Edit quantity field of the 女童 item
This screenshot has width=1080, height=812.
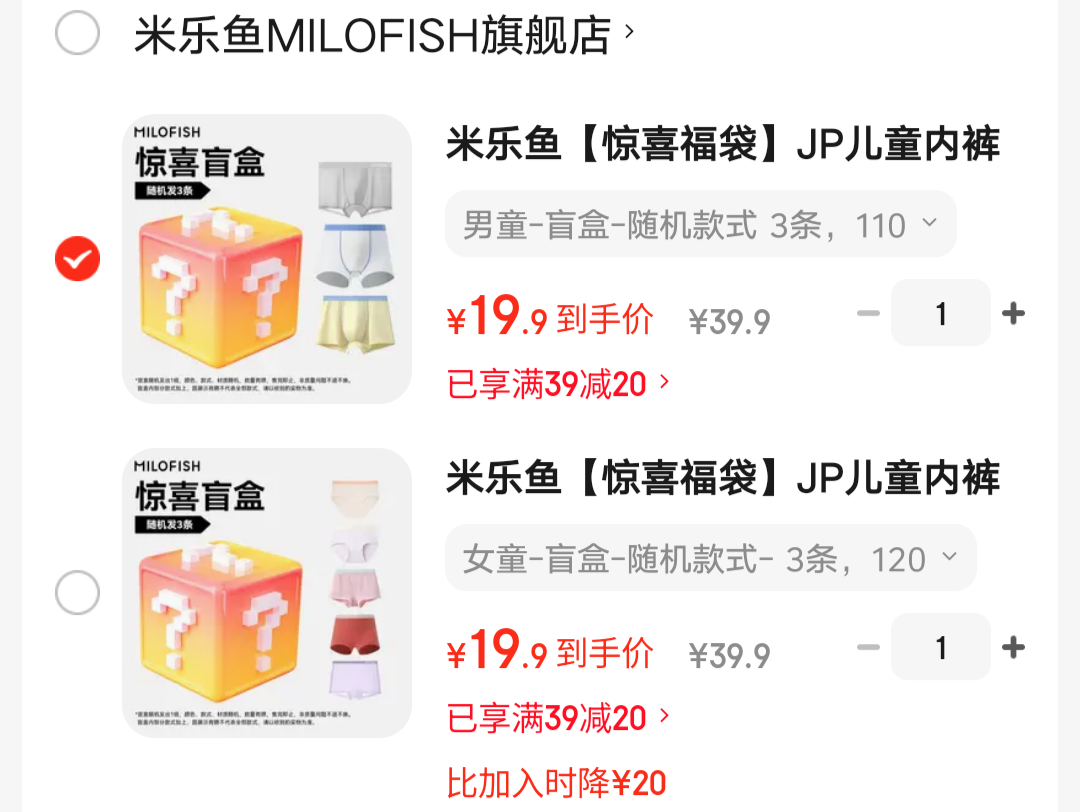pyautogui.click(x=941, y=647)
